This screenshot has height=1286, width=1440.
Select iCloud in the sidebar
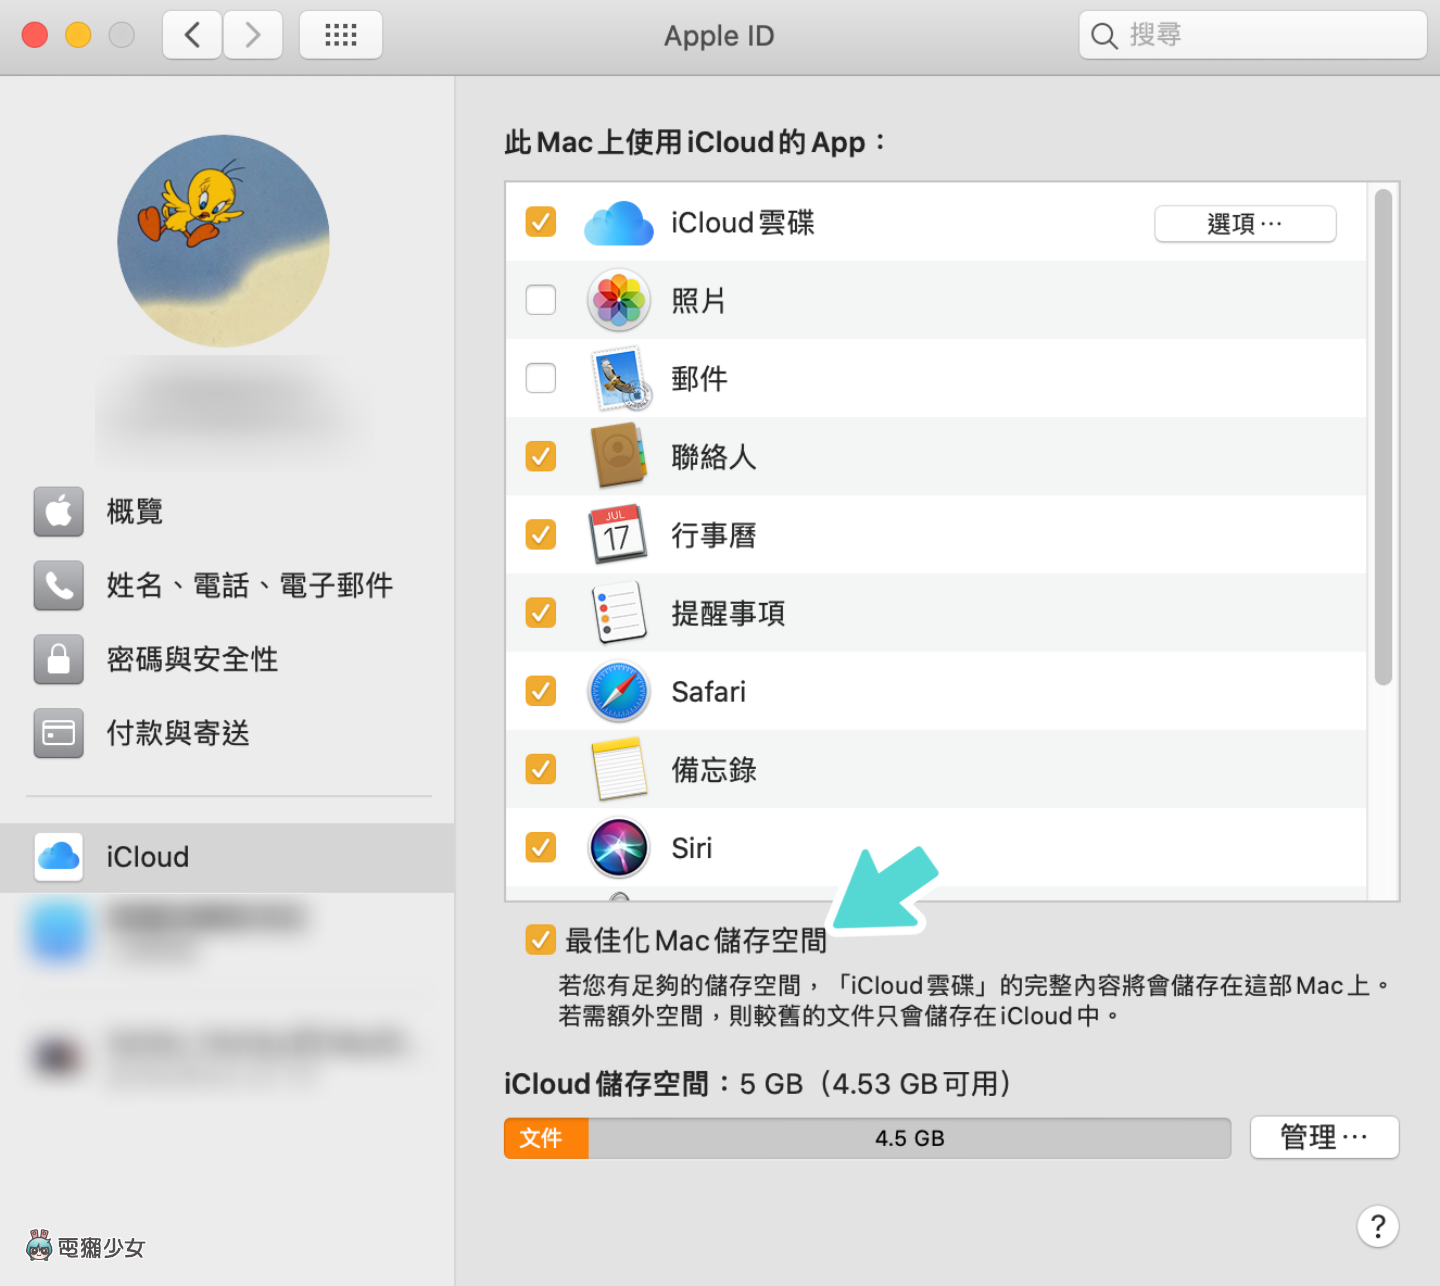tap(227, 857)
